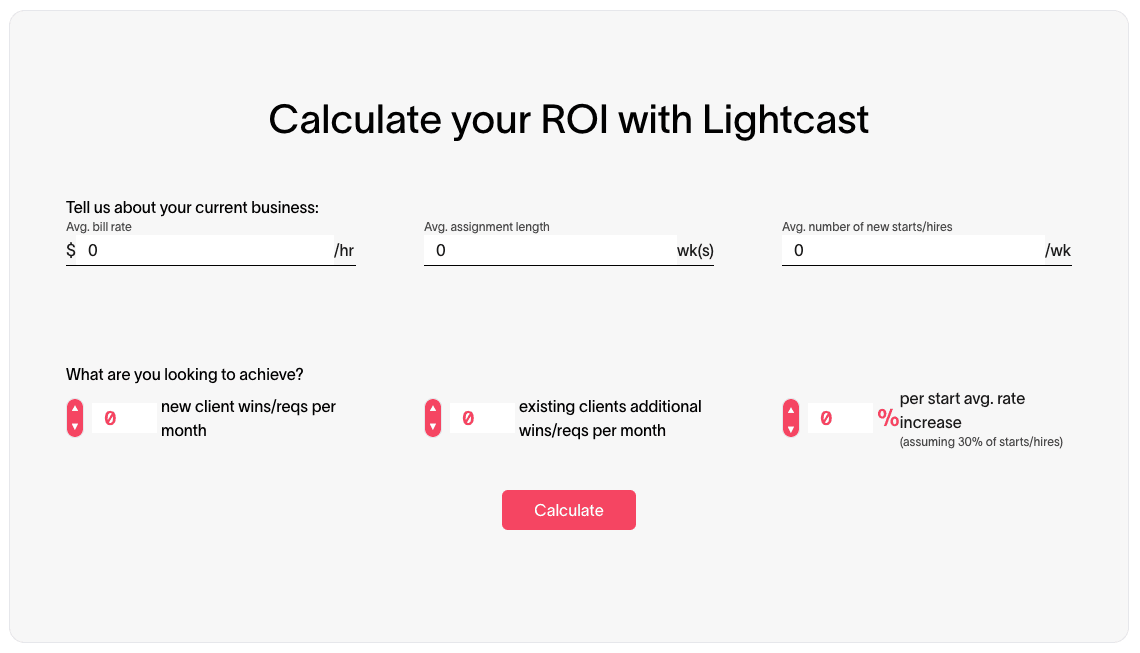1140x653 pixels.
Task: Select the existing clients wins number box
Action: (482, 418)
